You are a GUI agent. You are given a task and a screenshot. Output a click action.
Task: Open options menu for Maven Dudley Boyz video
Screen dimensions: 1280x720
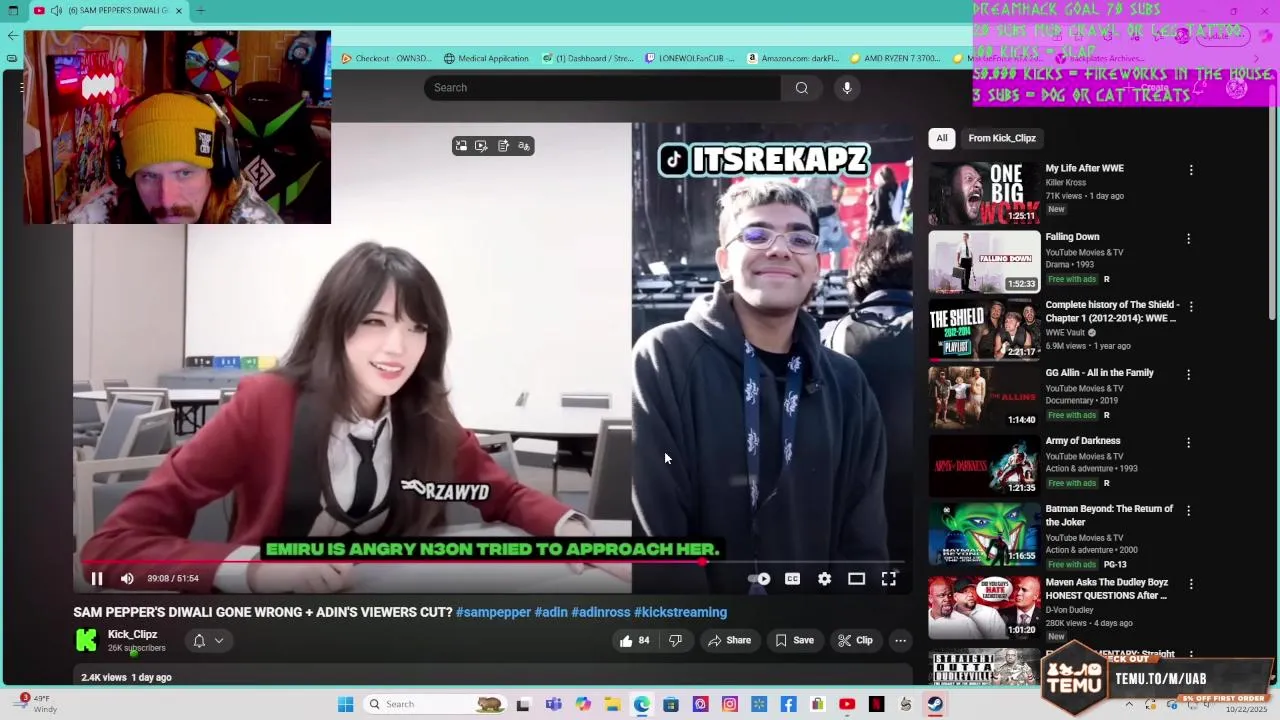(1190, 584)
